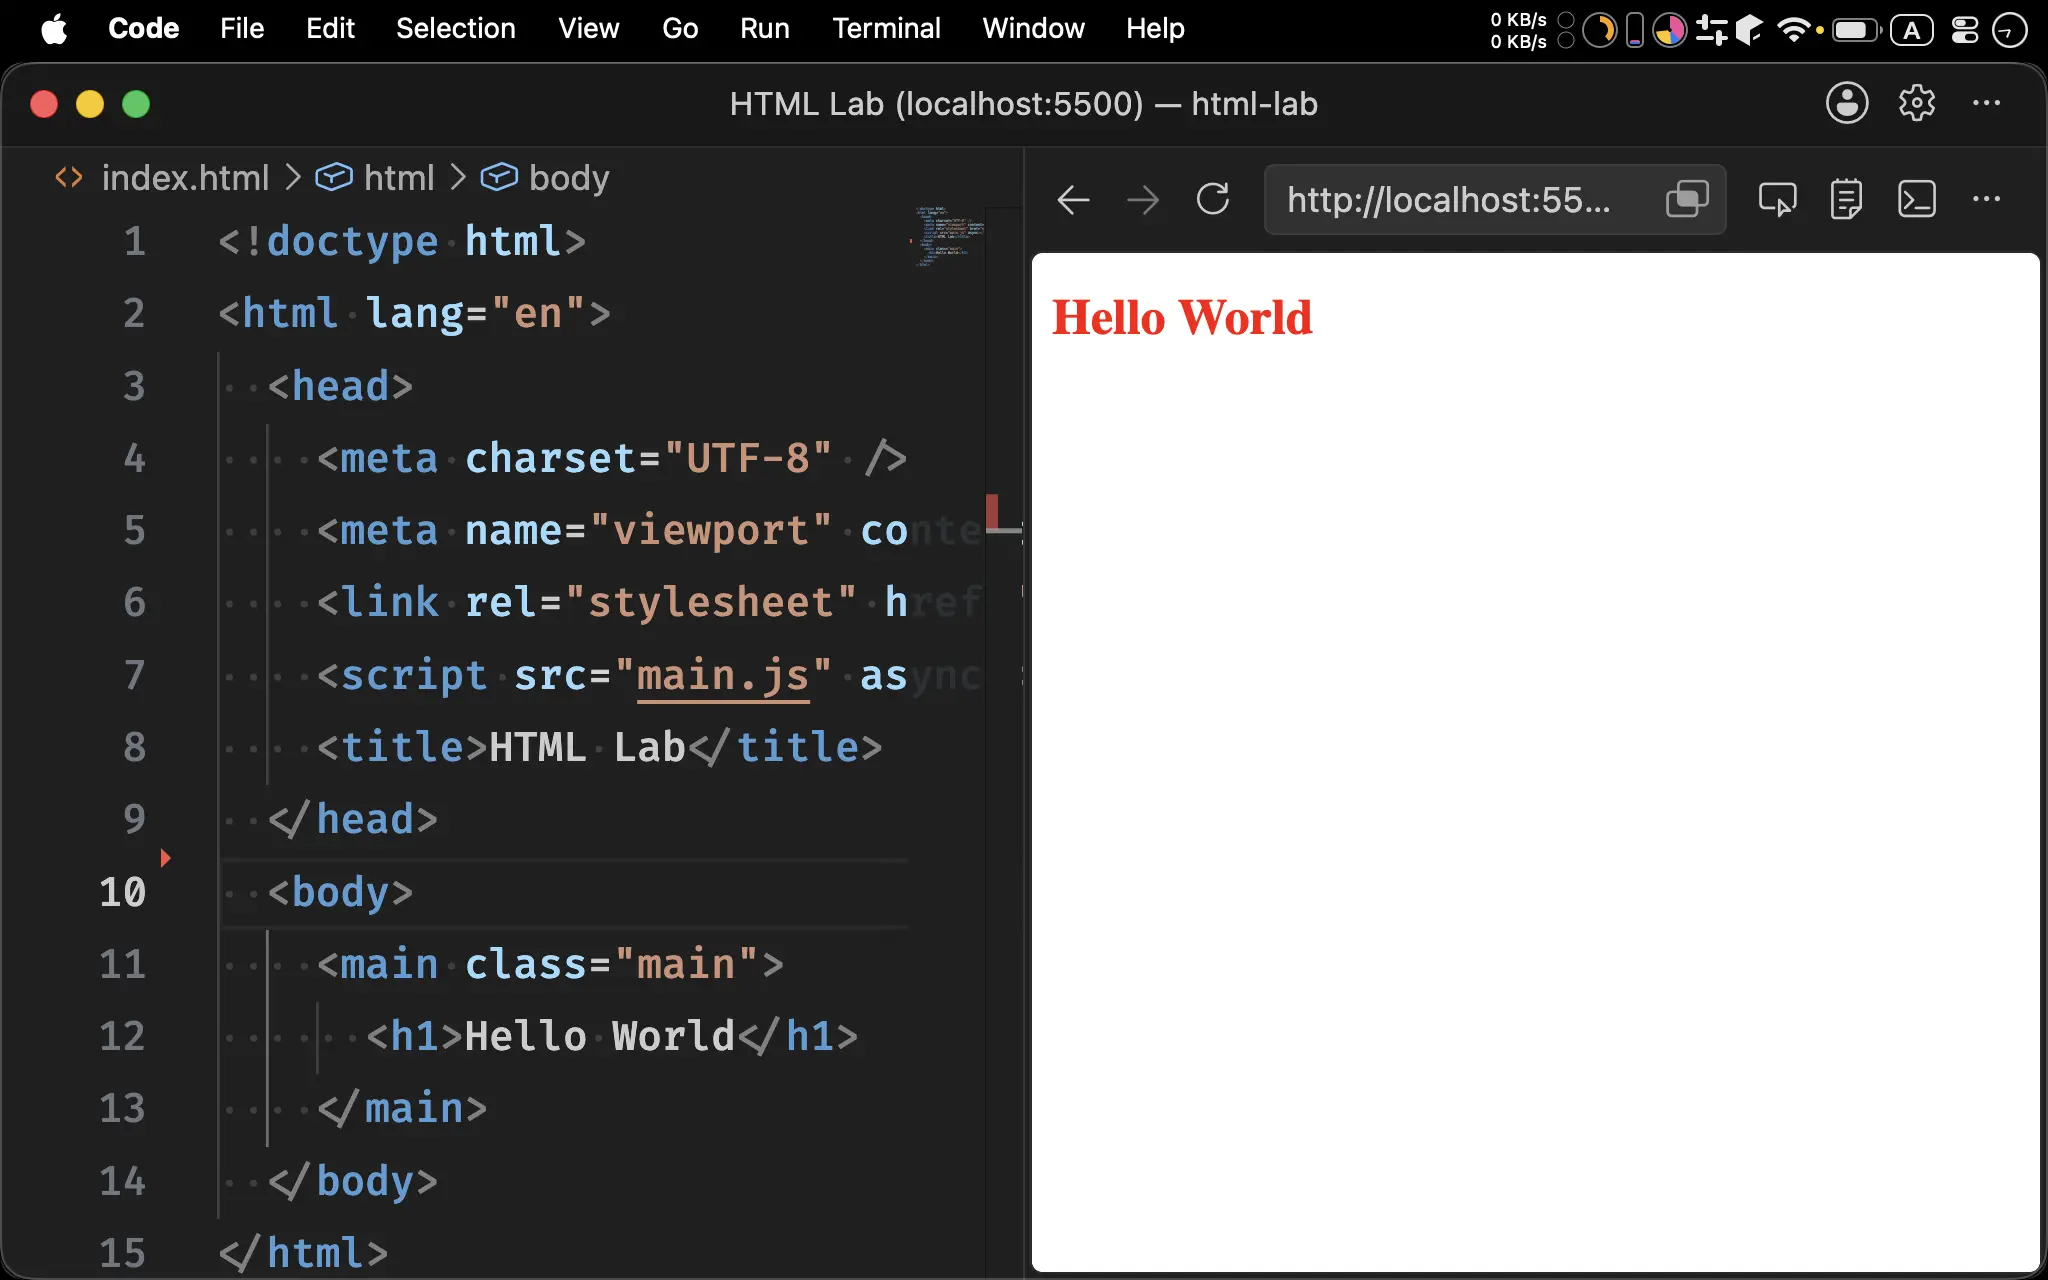Open the Run menu
Image resolution: width=2048 pixels, height=1280 pixels.
click(x=765, y=29)
